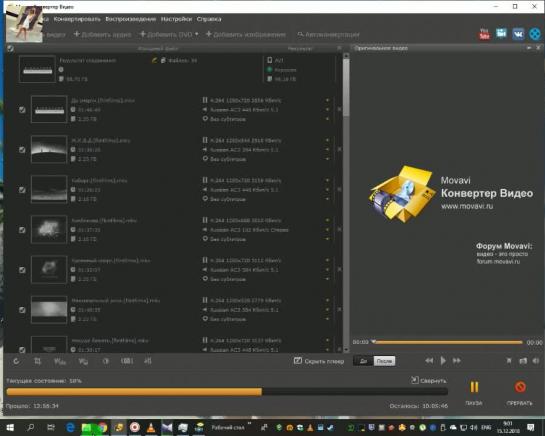Open the first file's thumbnail preview
The width and height of the screenshot is (545, 436).
pos(49,109)
